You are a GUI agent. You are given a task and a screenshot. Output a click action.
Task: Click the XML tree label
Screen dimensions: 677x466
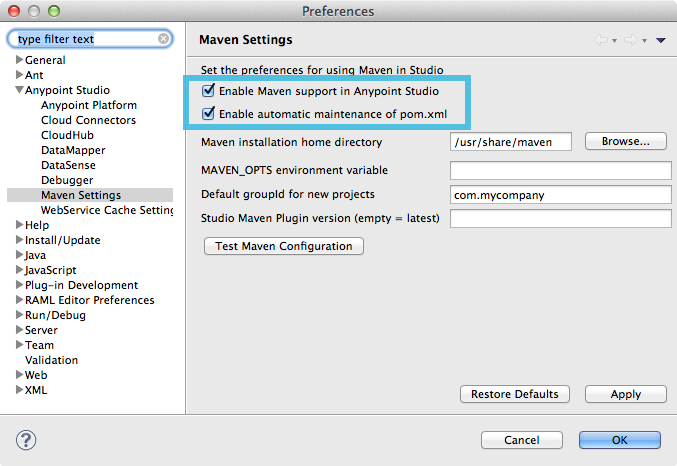coord(36,390)
